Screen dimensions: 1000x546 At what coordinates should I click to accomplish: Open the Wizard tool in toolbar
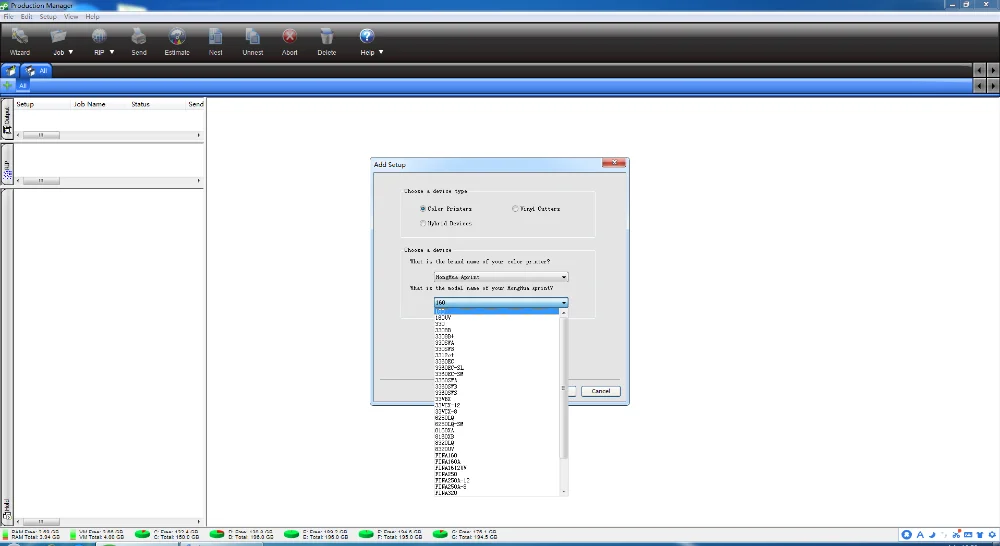coord(20,42)
